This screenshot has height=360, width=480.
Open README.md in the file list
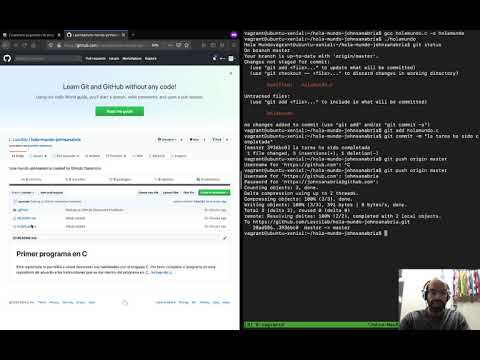point(26,218)
